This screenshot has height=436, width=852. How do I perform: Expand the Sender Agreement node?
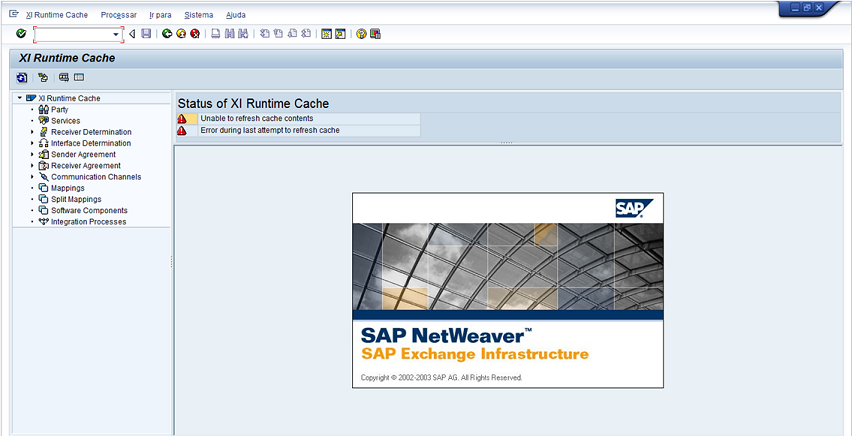[32, 154]
